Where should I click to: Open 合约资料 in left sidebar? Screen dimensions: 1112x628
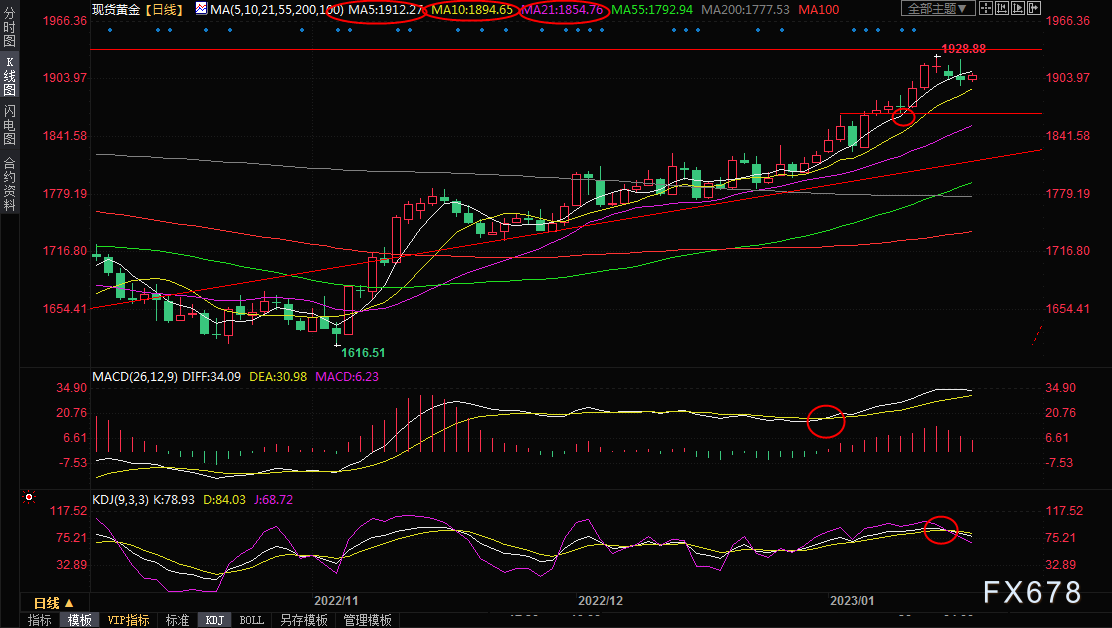(9, 183)
